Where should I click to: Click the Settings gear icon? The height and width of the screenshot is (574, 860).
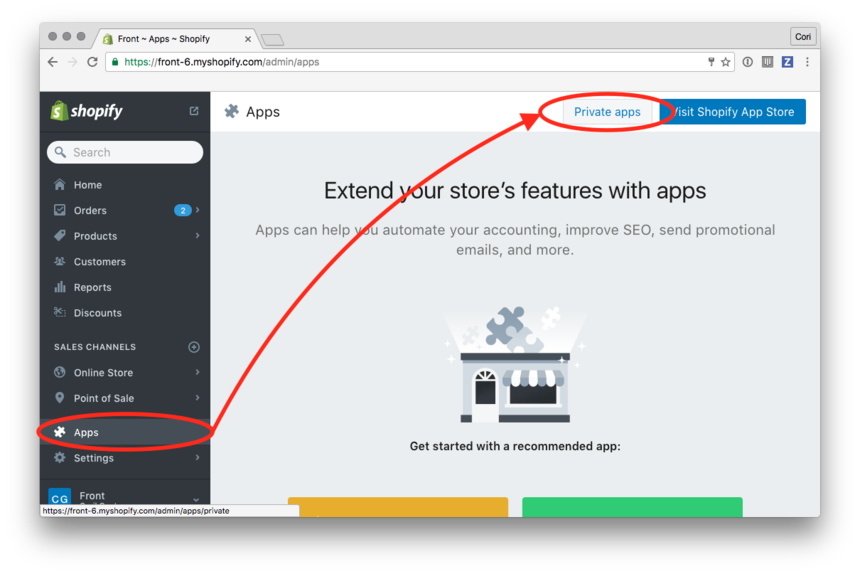click(x=60, y=457)
